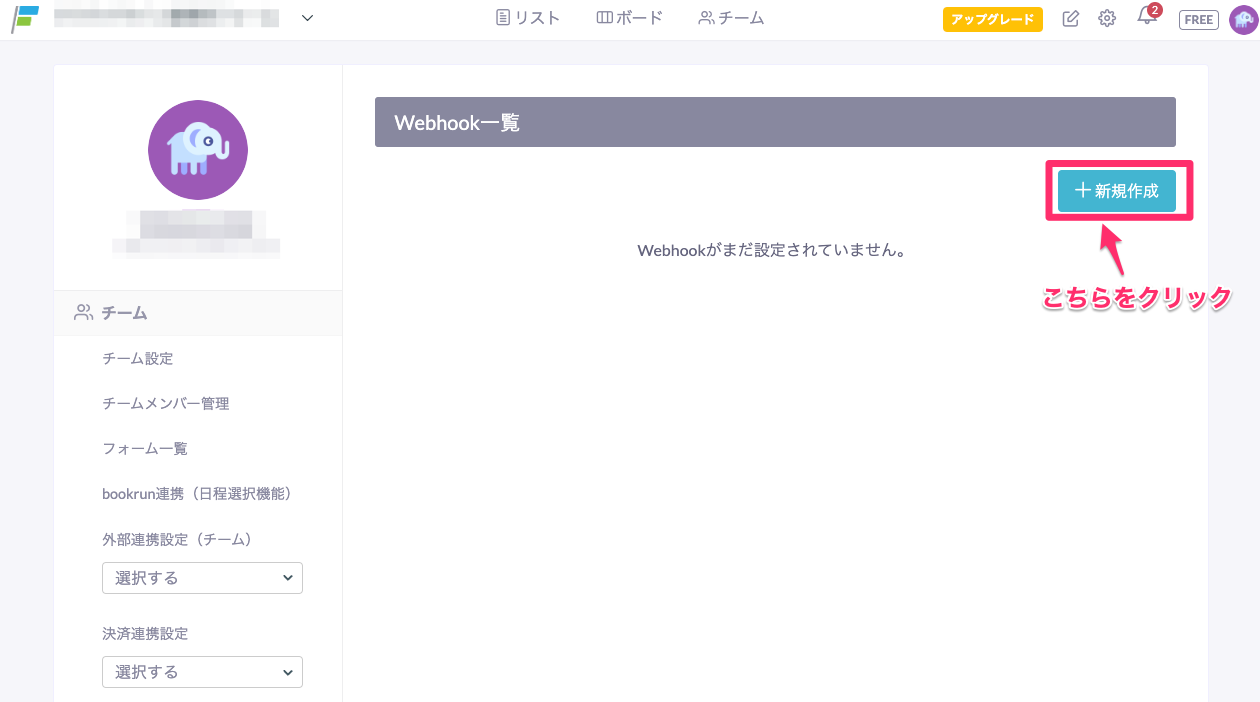Image resolution: width=1260 pixels, height=702 pixels.
Task: Click the large elephant profile picture
Action: pyautogui.click(x=198, y=150)
